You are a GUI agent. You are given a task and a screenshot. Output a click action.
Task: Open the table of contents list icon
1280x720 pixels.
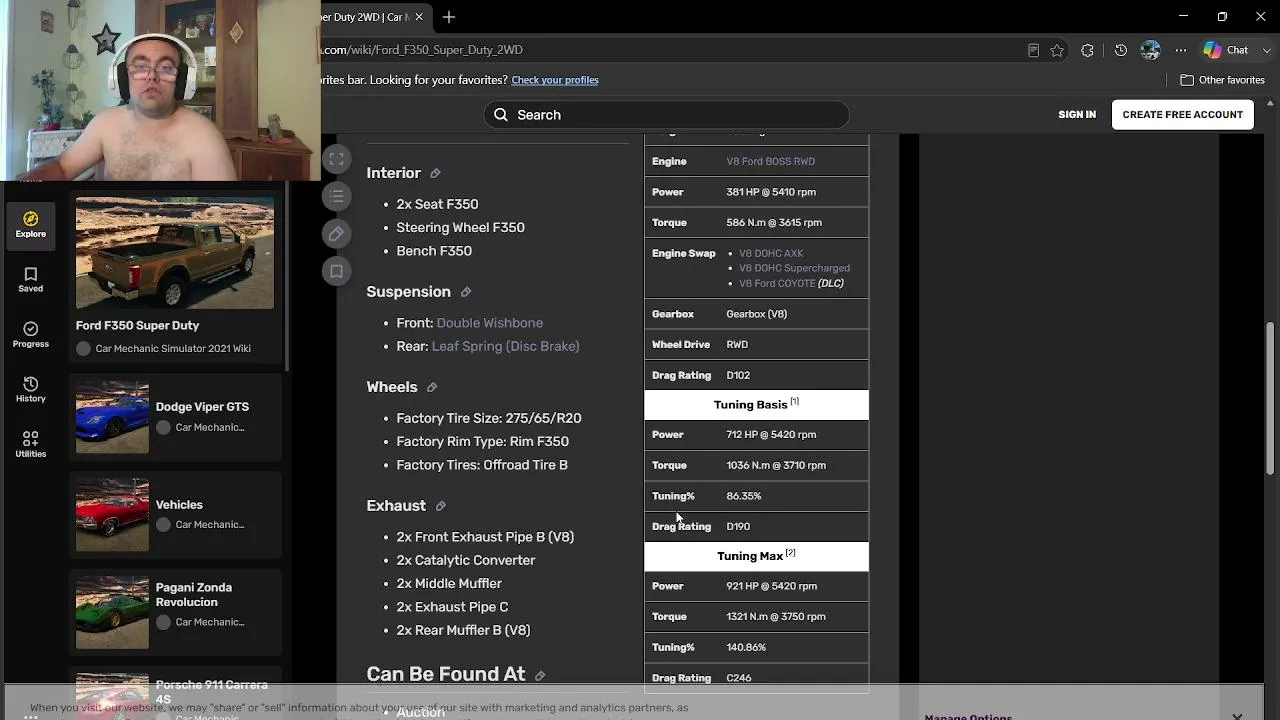click(337, 196)
